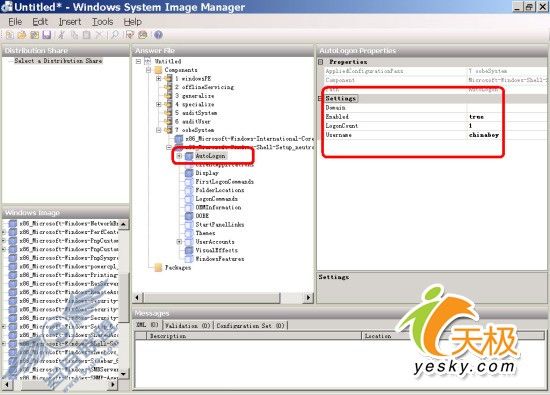Viewport: 550px width, 395px height.
Task: Expand the AutoLogon tree node
Action: [x=179, y=156]
